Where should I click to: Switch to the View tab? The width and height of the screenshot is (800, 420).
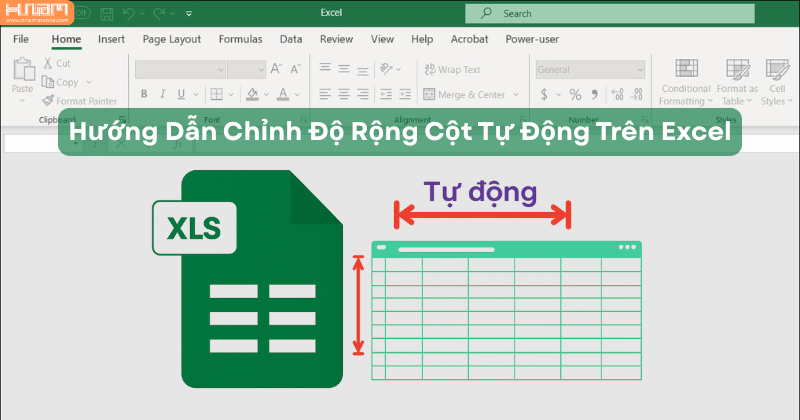382,39
